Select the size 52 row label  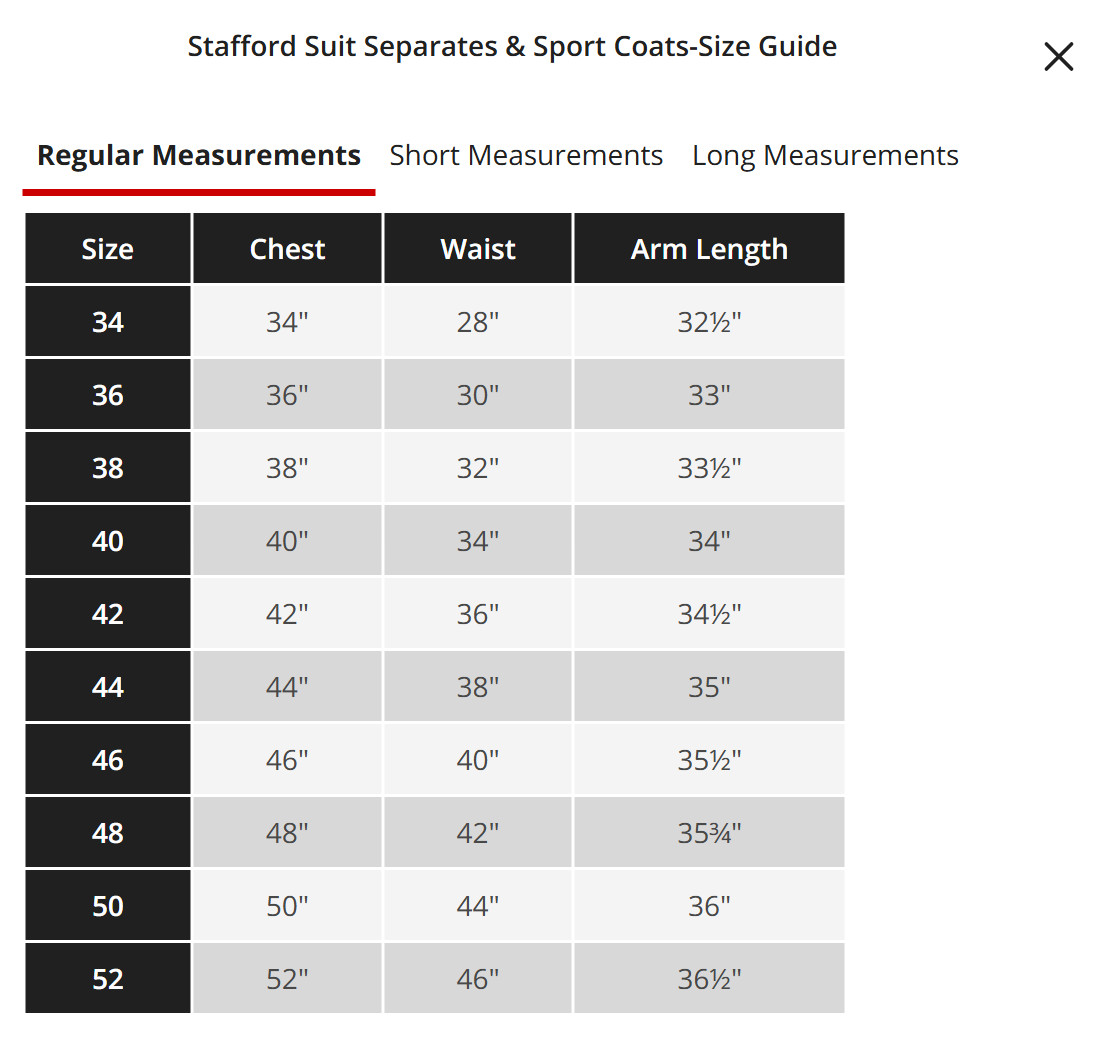pos(107,978)
